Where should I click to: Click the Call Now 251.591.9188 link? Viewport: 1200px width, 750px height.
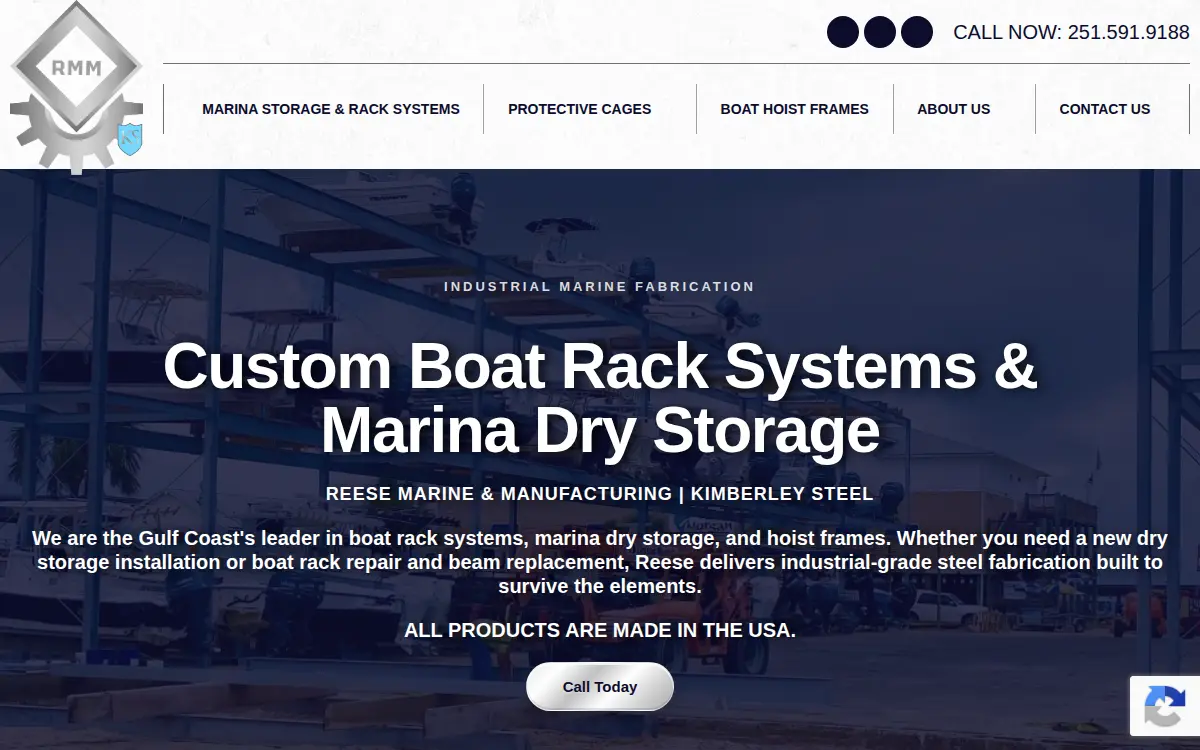click(x=1071, y=32)
